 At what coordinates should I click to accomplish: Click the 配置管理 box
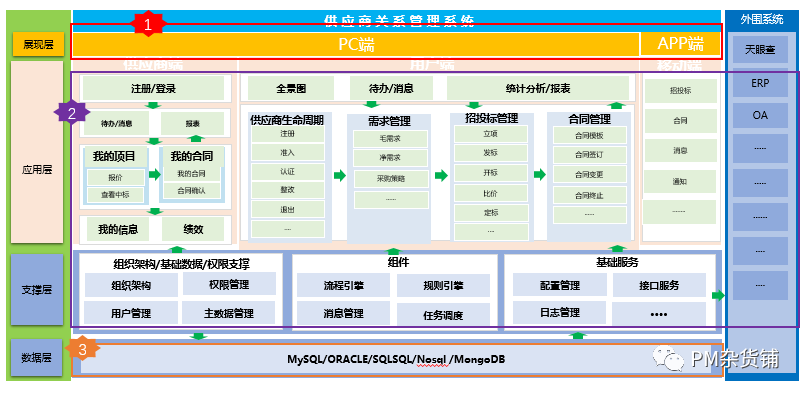(560, 285)
